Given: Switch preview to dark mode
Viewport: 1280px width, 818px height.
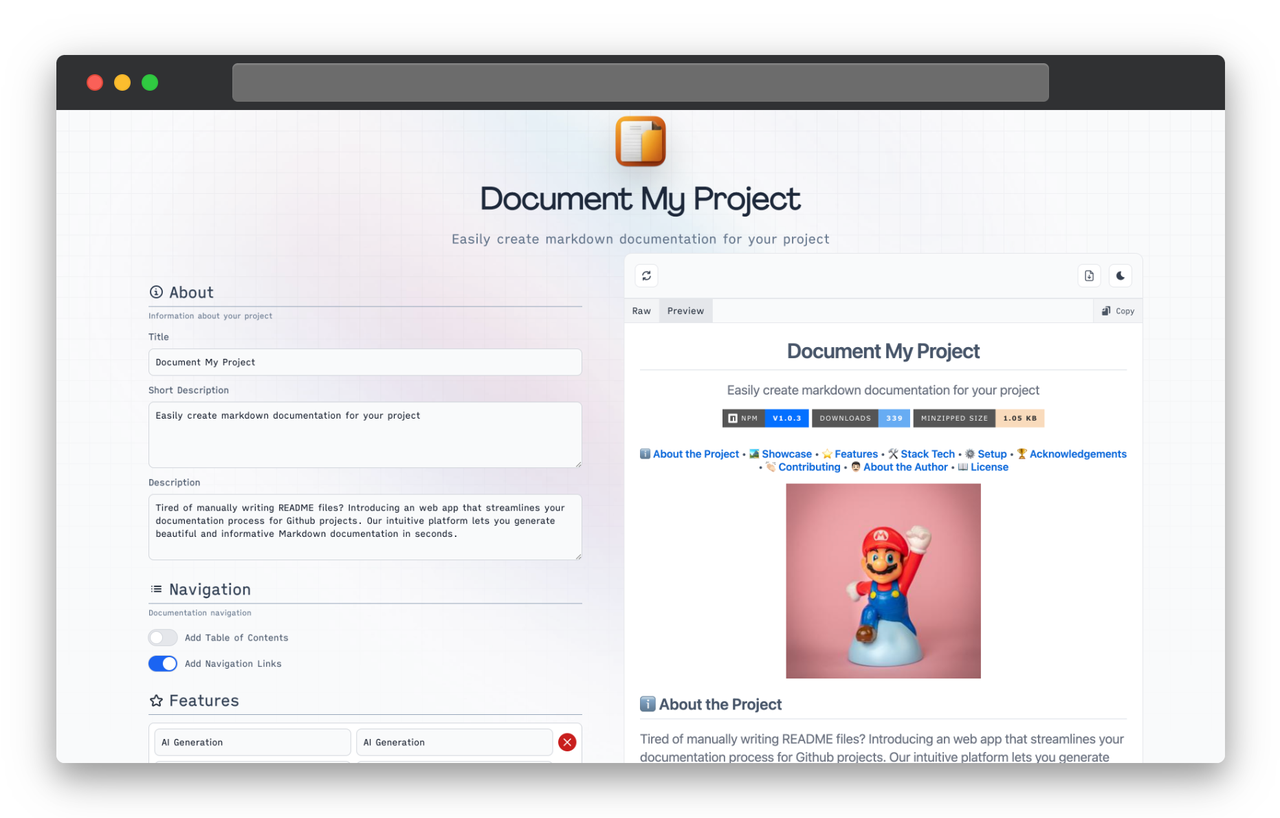Looking at the screenshot, I should tap(1120, 275).
